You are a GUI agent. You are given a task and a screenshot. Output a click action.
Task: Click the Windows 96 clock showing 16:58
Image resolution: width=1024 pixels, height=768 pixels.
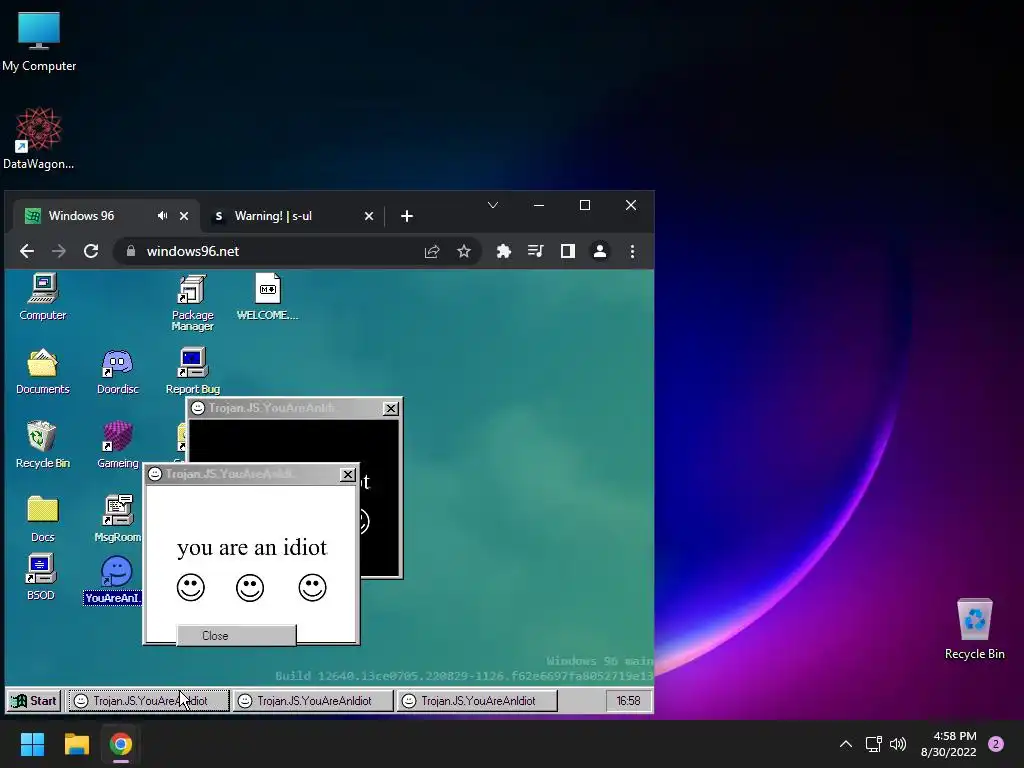pyautogui.click(x=628, y=701)
